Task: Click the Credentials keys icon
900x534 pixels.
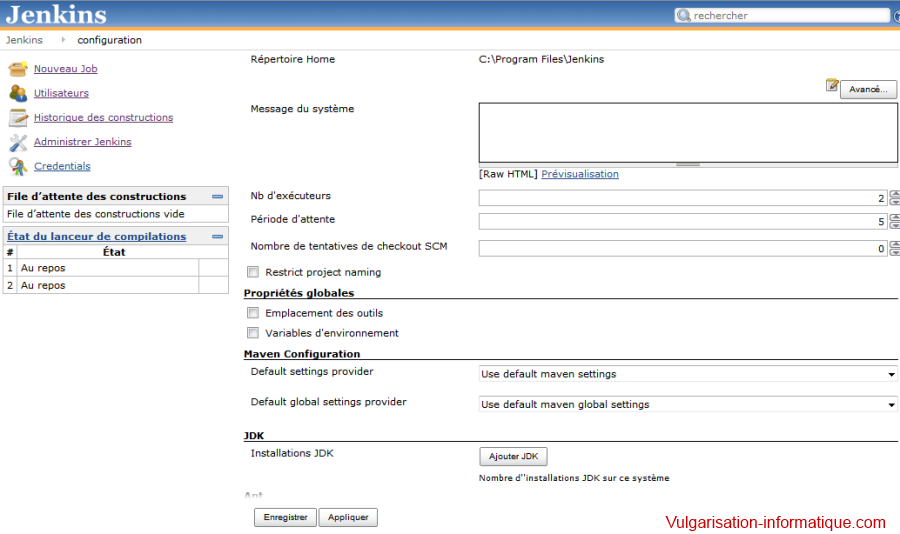Action: pyautogui.click(x=18, y=167)
